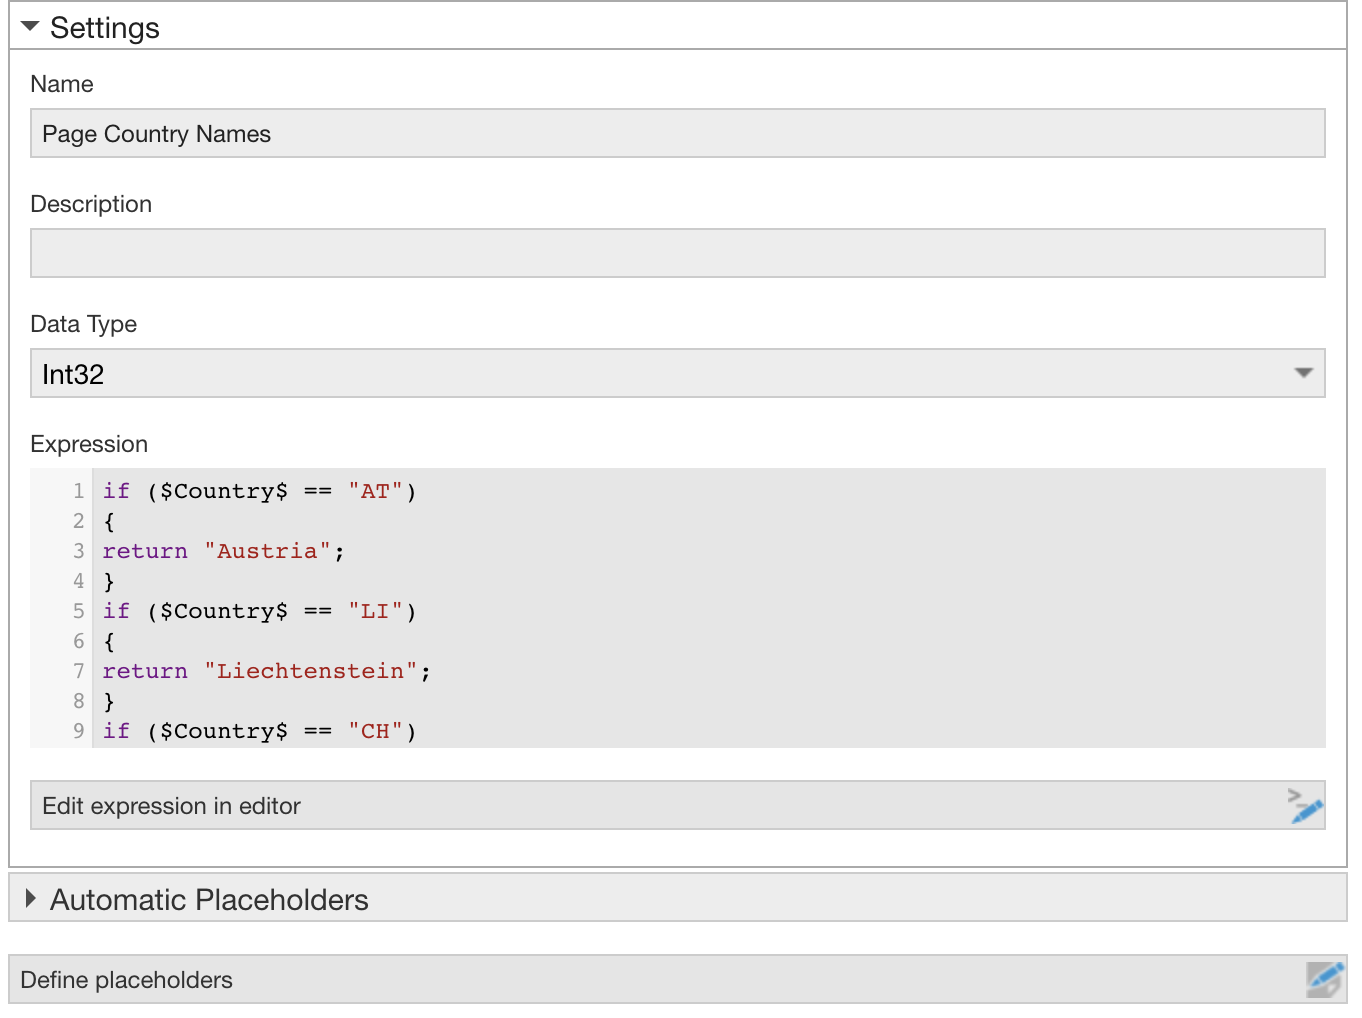The image size is (1362, 1018).
Task: Click line number 1 in expression gutter
Action: [78, 491]
